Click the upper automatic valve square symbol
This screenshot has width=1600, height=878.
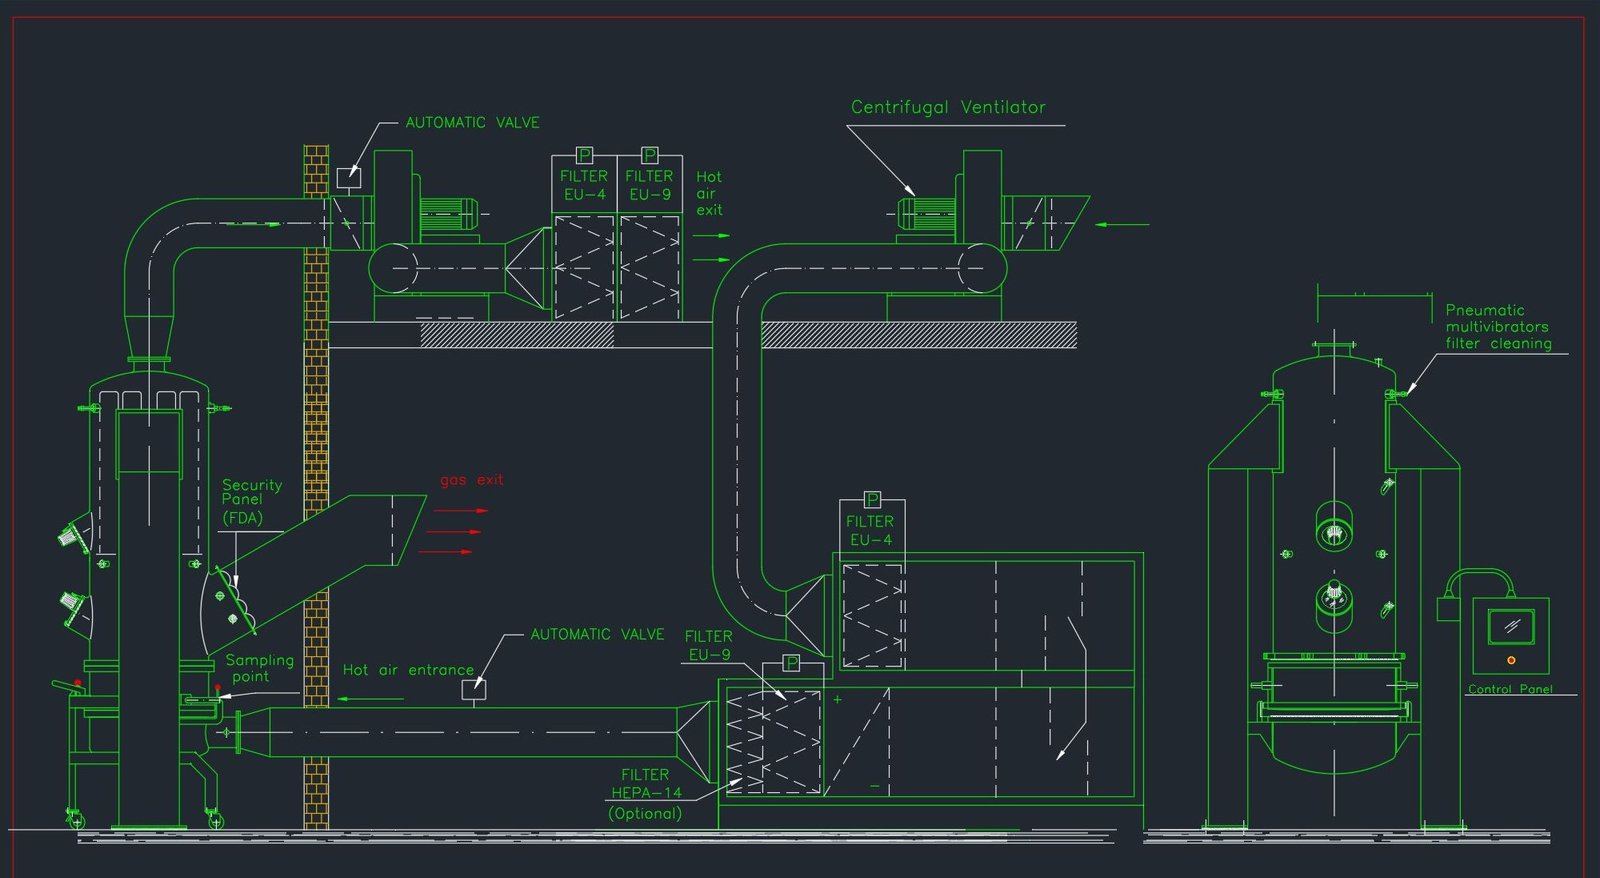pos(348,178)
